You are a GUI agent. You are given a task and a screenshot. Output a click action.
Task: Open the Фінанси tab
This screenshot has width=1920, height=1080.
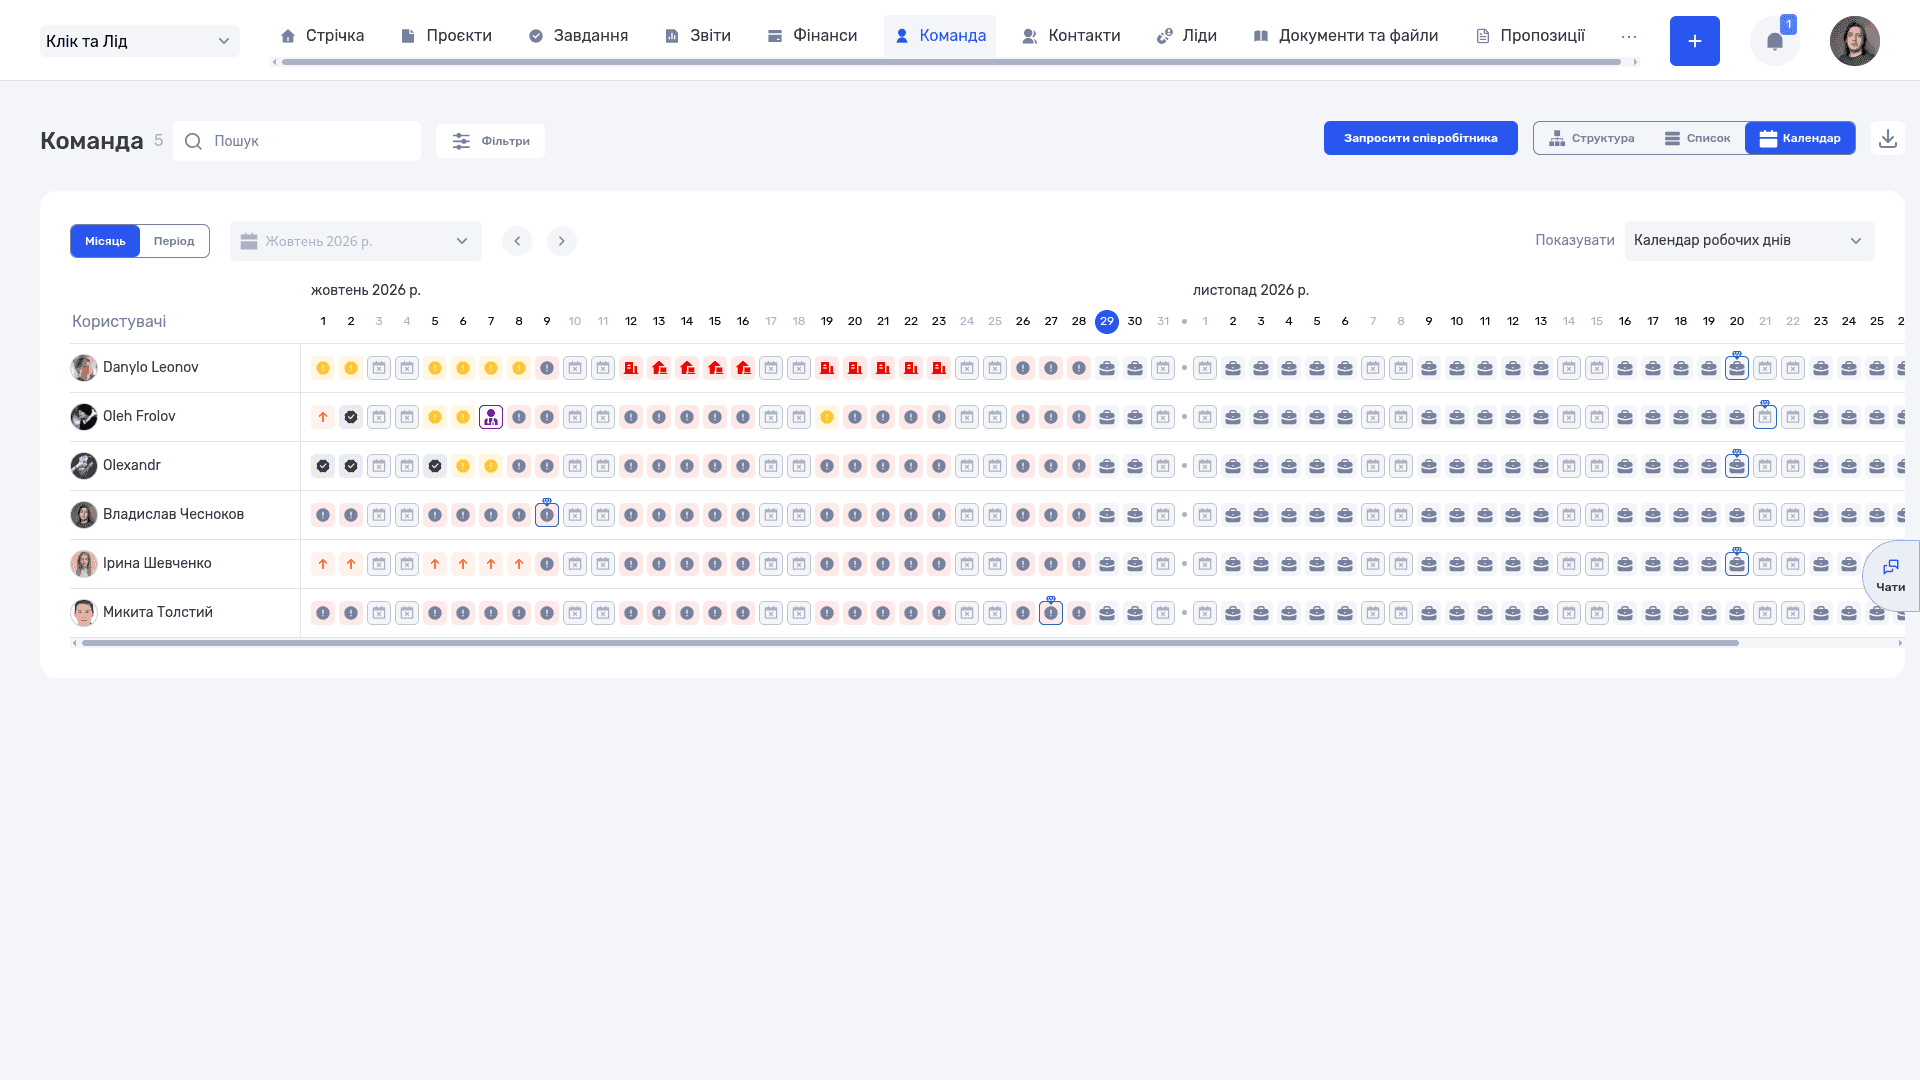pos(813,36)
